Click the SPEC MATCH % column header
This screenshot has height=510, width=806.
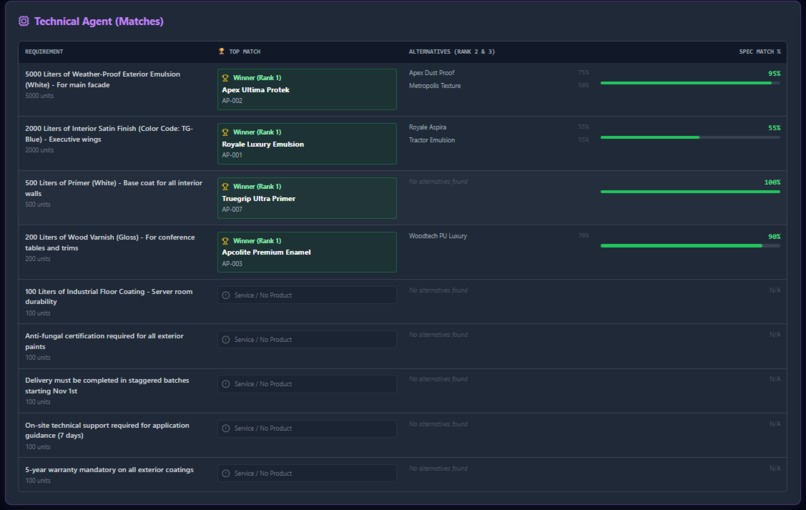tap(760, 51)
